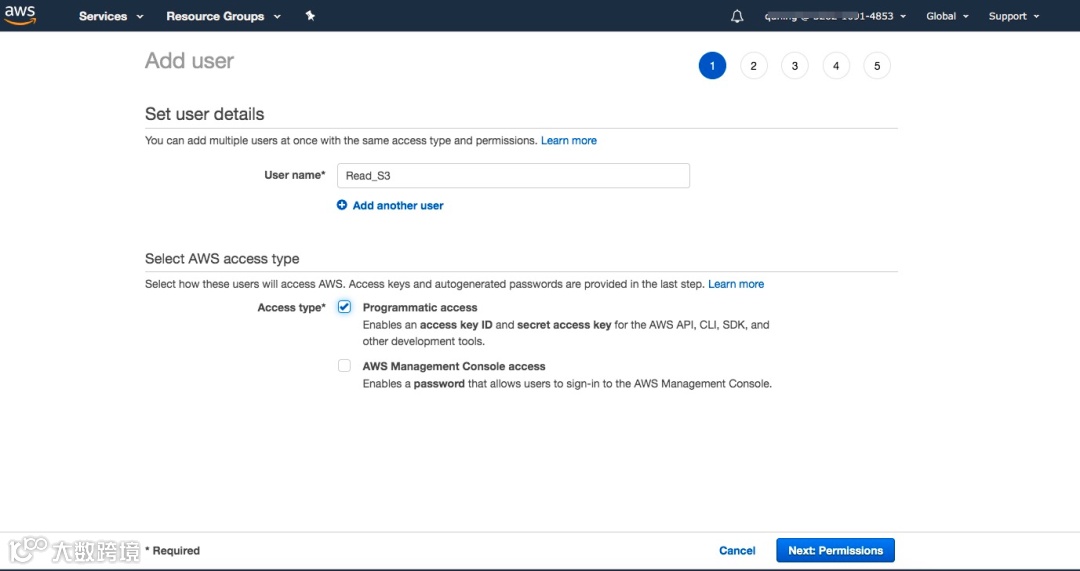Click Learn more link about access type
Screen dimensions: 1080x571
point(736,285)
